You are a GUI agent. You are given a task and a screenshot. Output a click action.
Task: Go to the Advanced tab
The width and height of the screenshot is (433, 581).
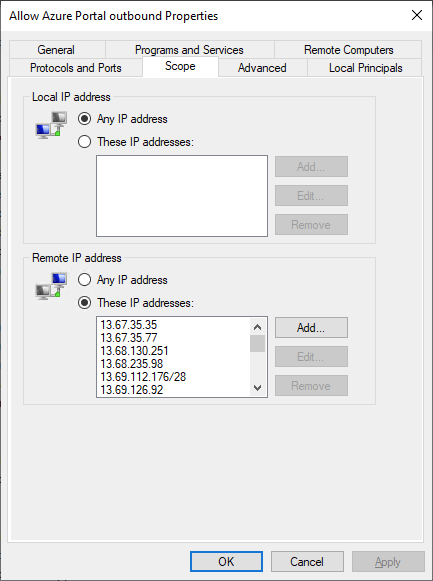262,68
